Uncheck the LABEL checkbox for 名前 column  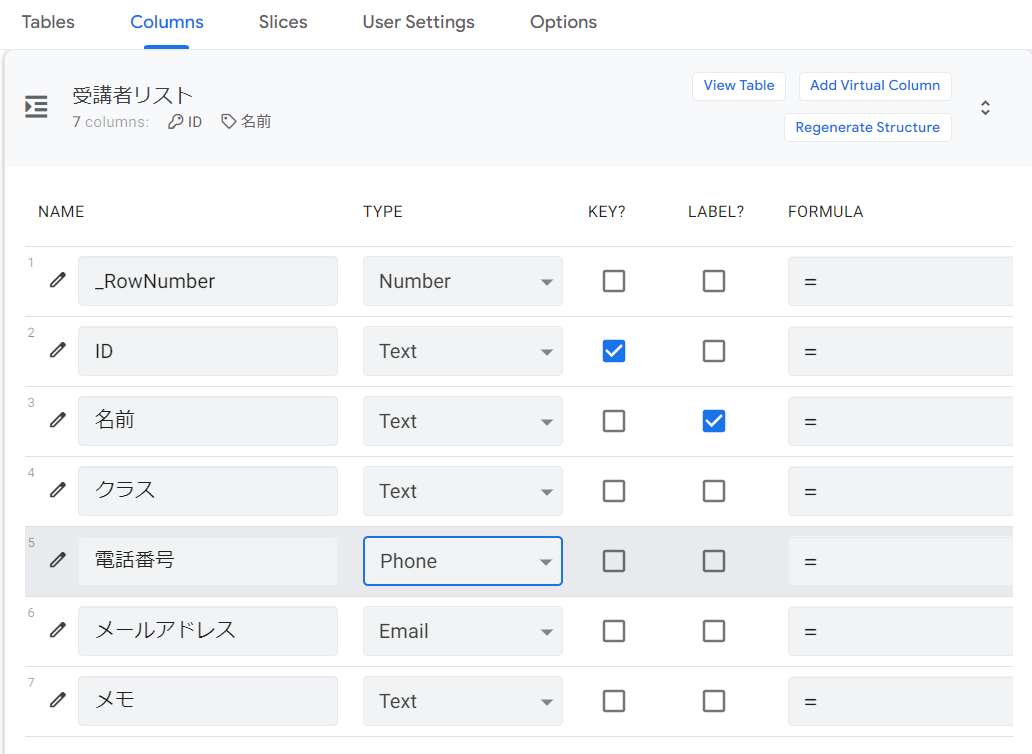click(714, 421)
